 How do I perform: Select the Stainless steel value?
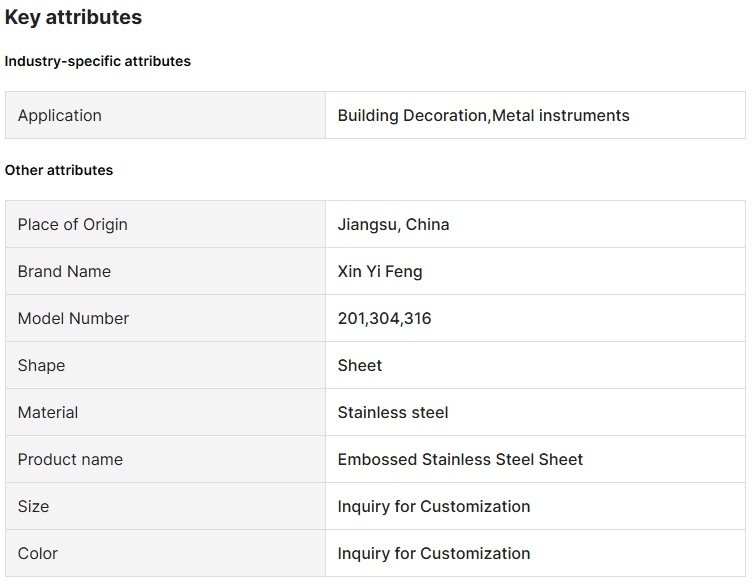point(393,412)
